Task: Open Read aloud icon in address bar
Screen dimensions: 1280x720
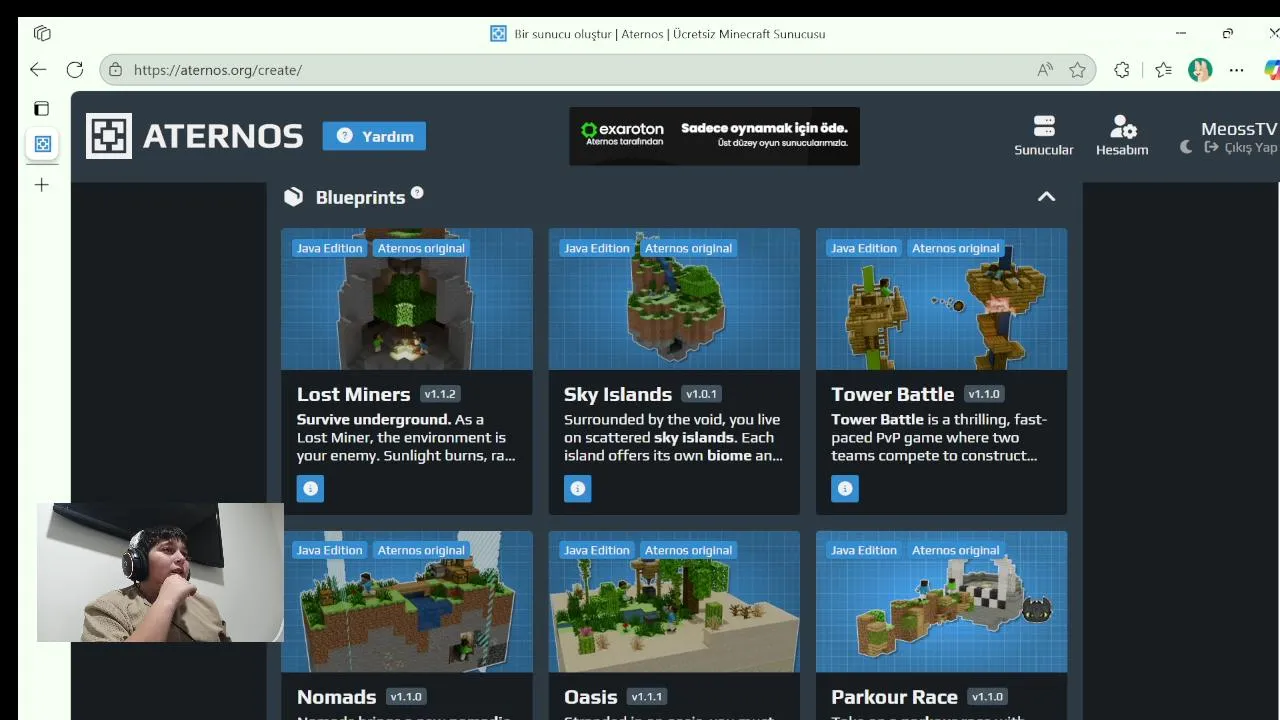Action: [x=1045, y=70]
